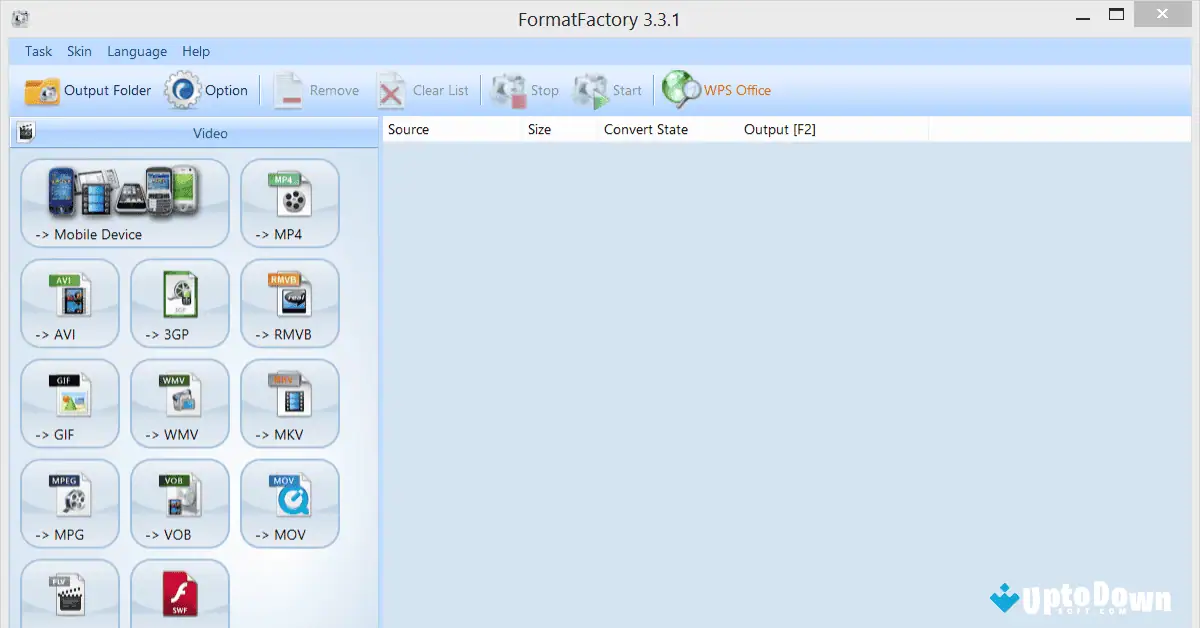
Task: Choose the MPG output format
Action: [x=69, y=503]
